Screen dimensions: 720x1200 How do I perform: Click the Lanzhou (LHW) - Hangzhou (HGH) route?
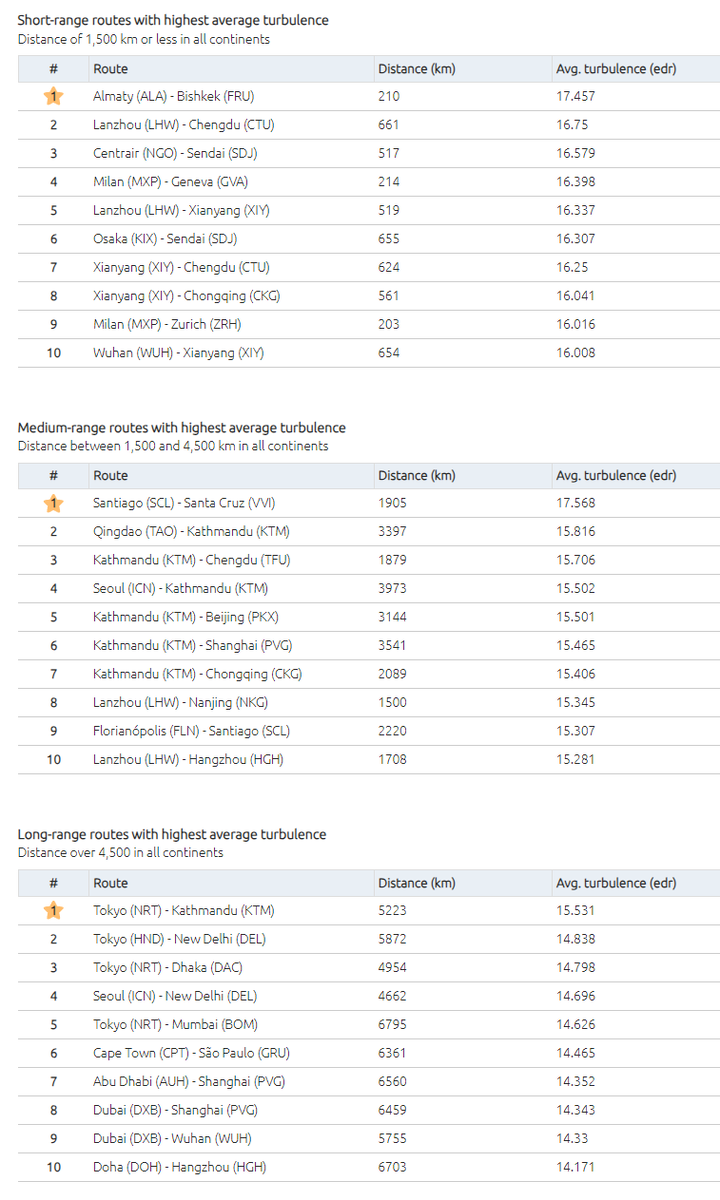pos(188,759)
